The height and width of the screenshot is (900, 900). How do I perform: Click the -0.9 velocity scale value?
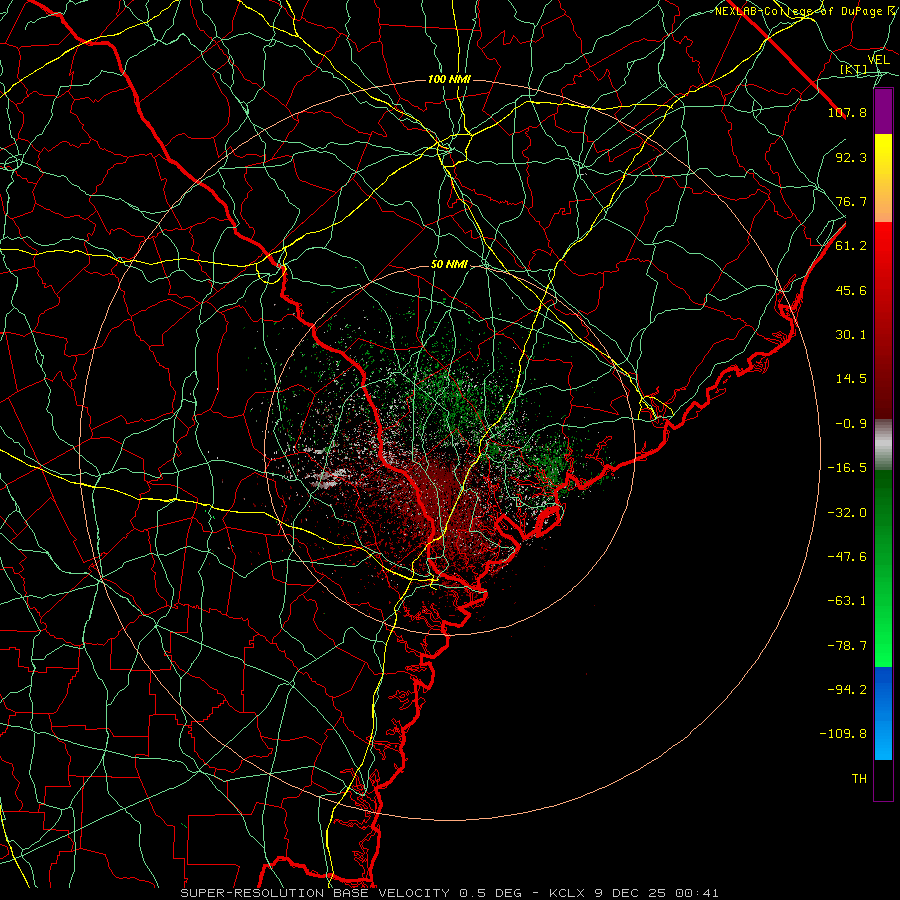pyautogui.click(x=851, y=424)
